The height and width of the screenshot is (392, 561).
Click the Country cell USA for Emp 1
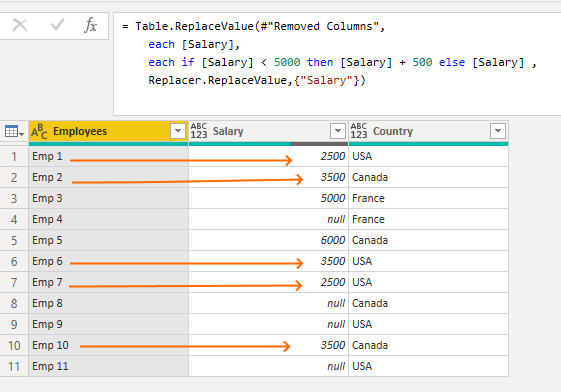[428, 156]
